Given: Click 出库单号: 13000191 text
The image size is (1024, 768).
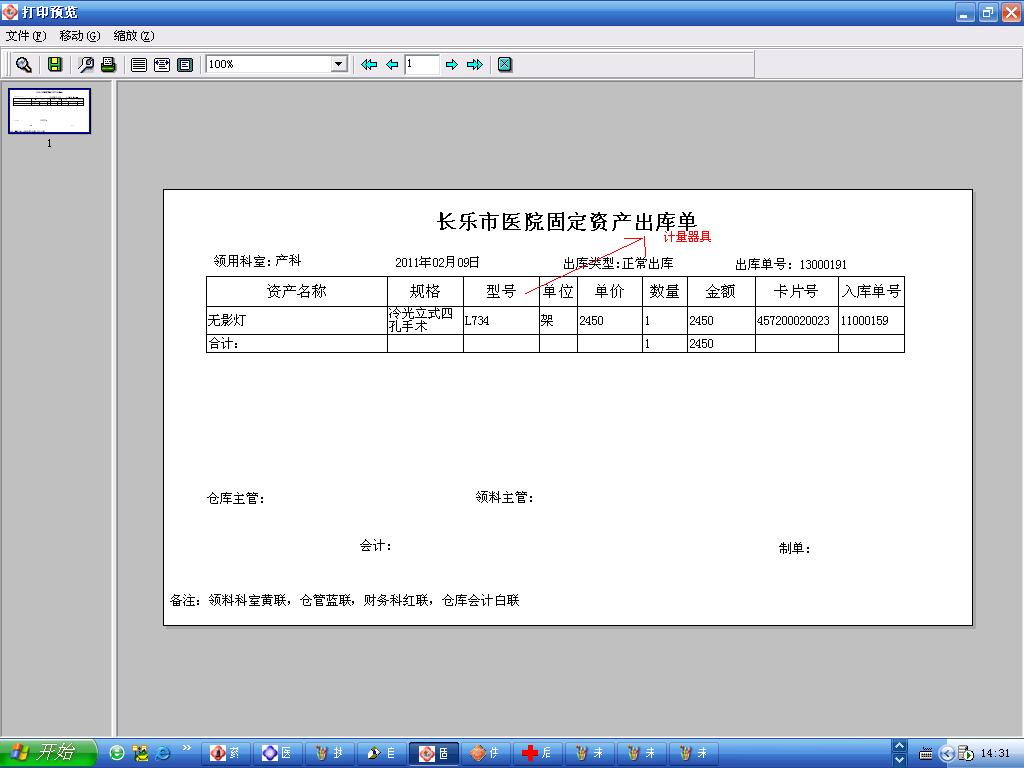Looking at the screenshot, I should [x=791, y=264].
